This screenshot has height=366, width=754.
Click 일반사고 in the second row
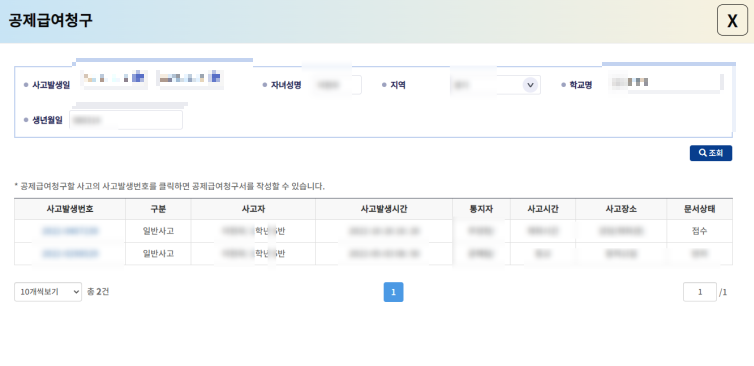158,253
